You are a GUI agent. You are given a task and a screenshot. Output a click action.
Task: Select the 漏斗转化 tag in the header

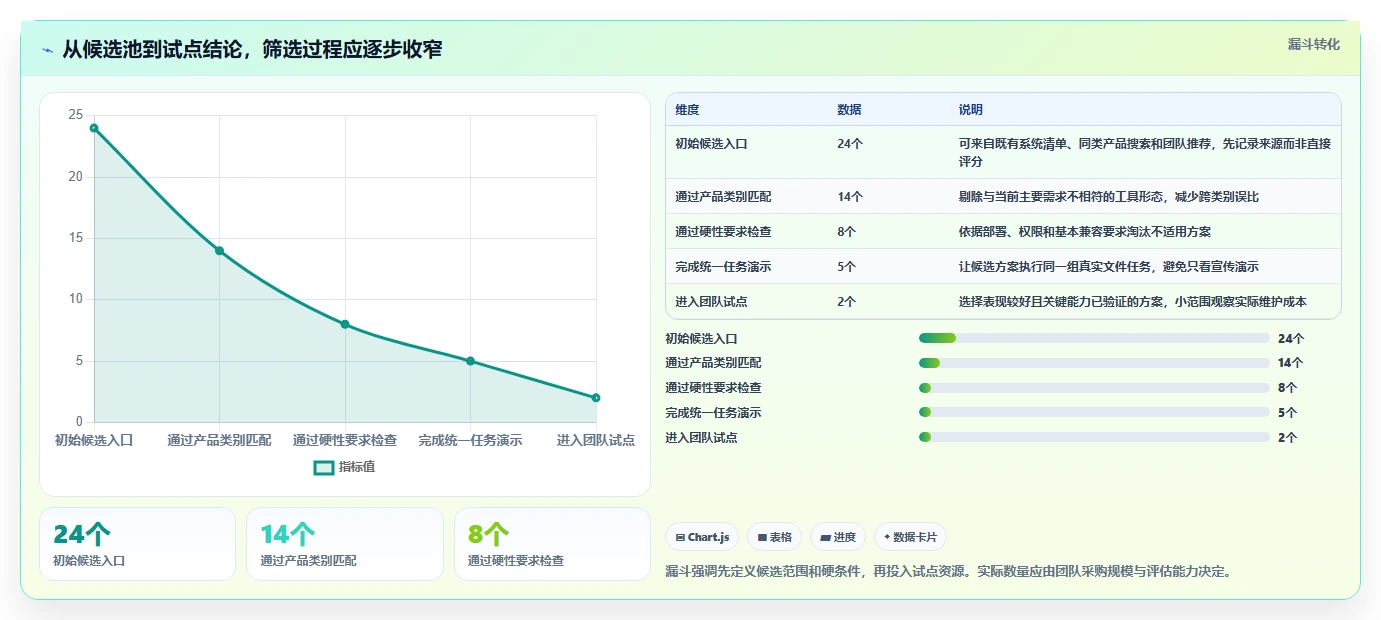(1313, 44)
